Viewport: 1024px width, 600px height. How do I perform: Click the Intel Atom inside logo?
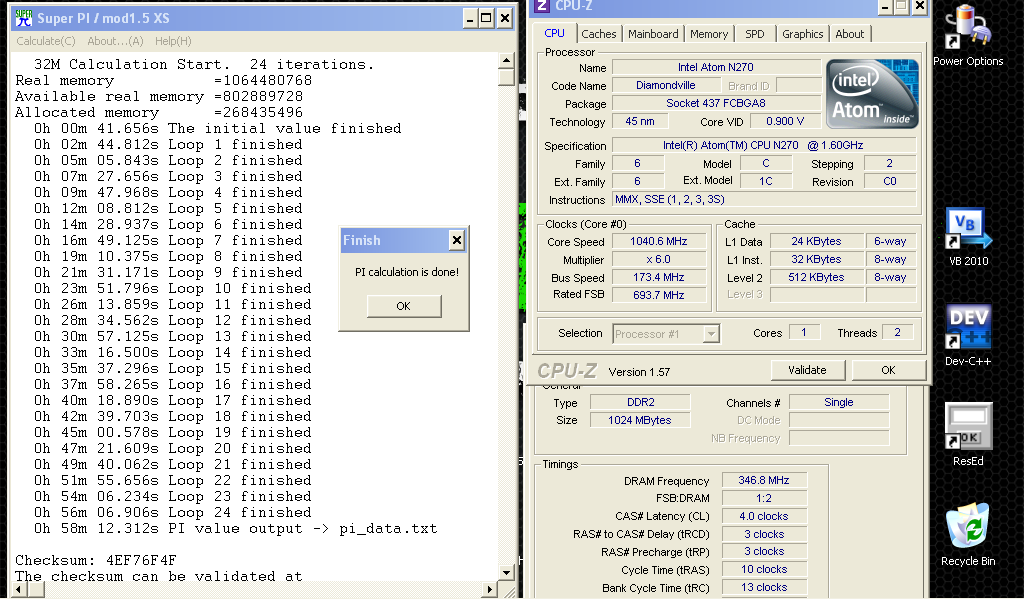[x=872, y=93]
